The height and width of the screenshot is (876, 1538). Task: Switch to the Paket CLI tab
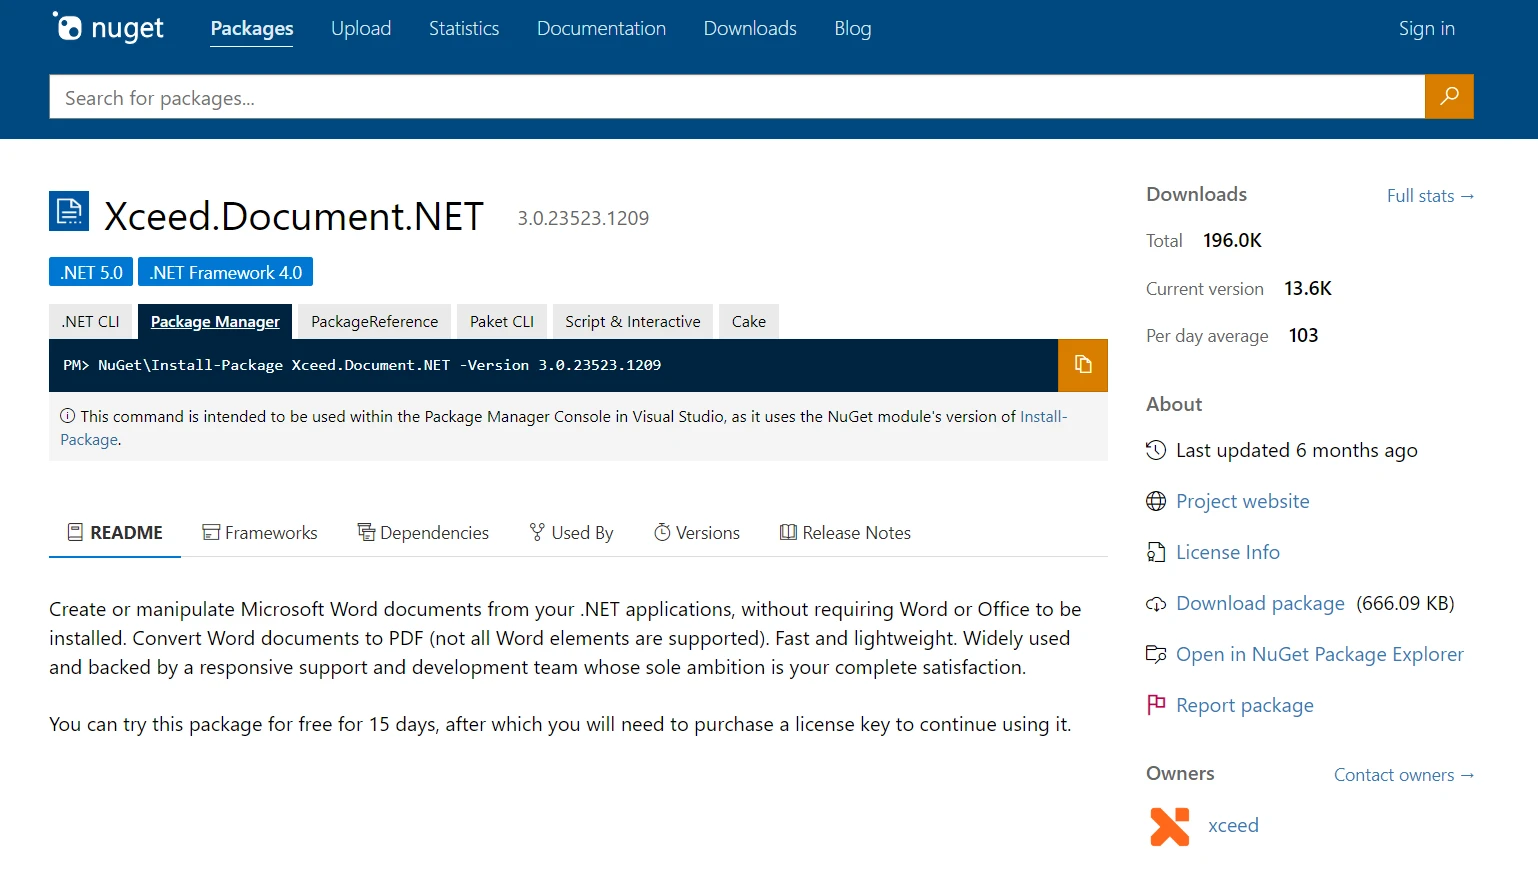(502, 322)
